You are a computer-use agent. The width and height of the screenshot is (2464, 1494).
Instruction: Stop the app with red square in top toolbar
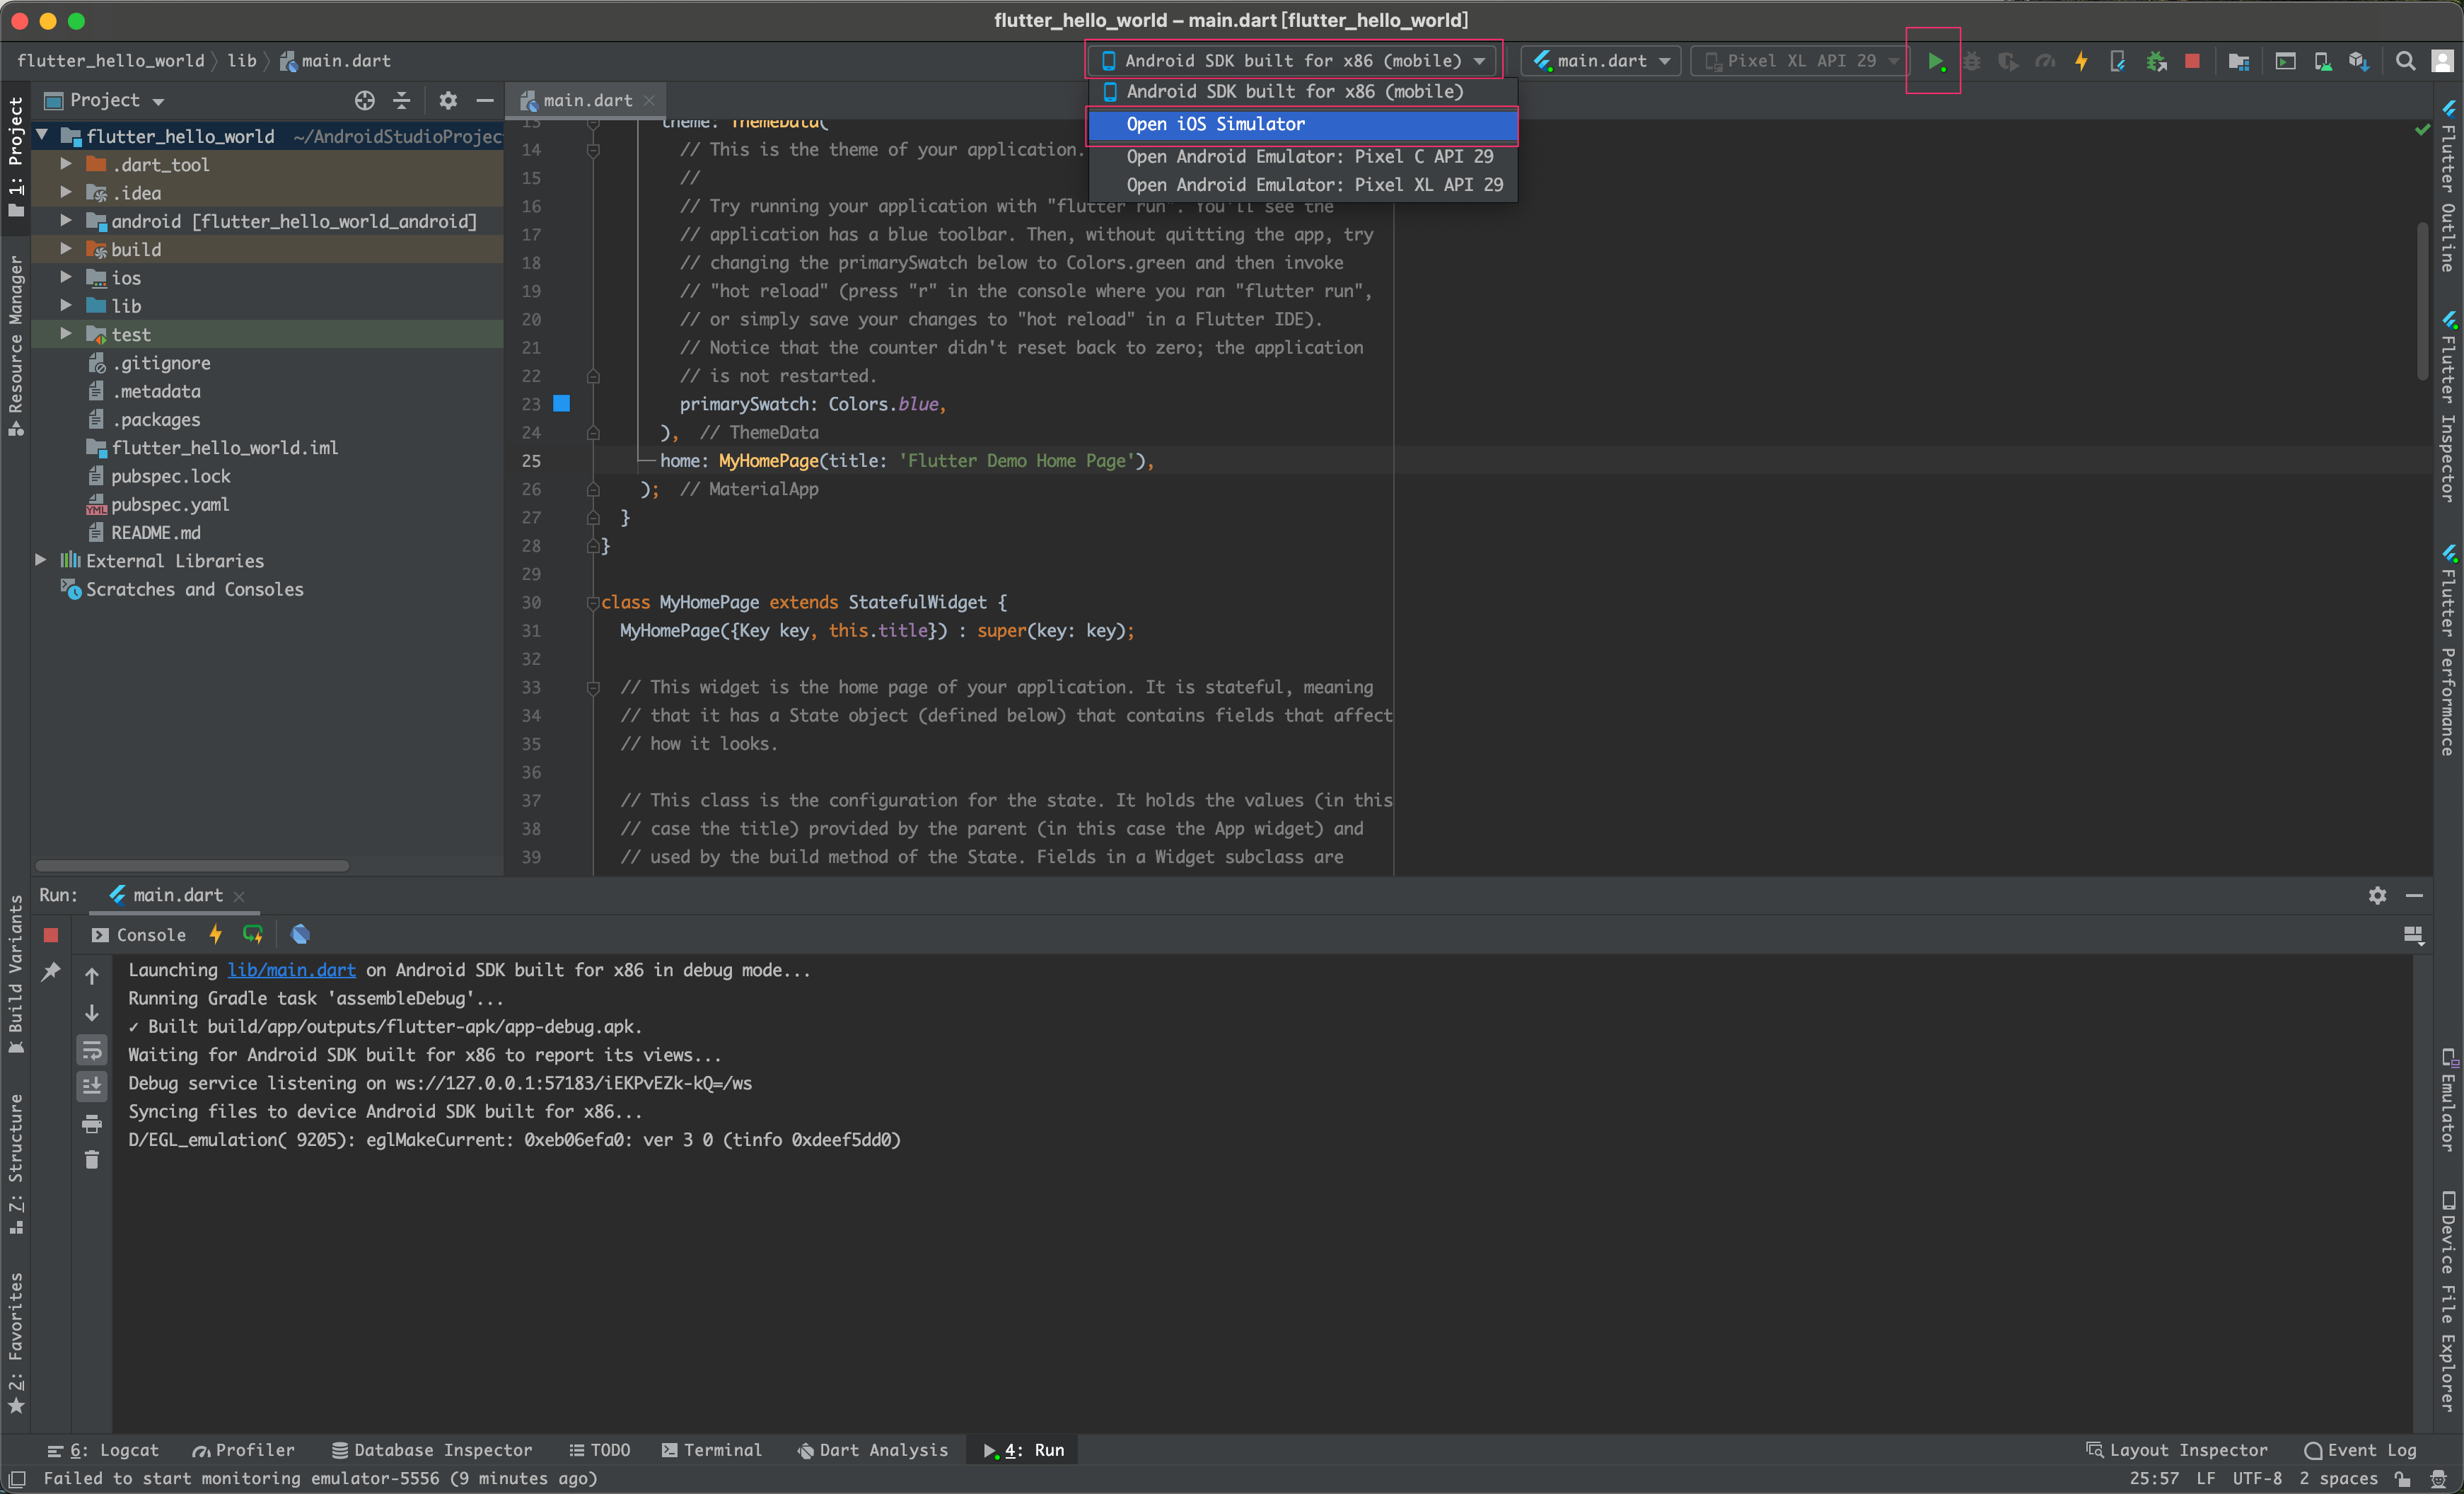coord(2192,61)
